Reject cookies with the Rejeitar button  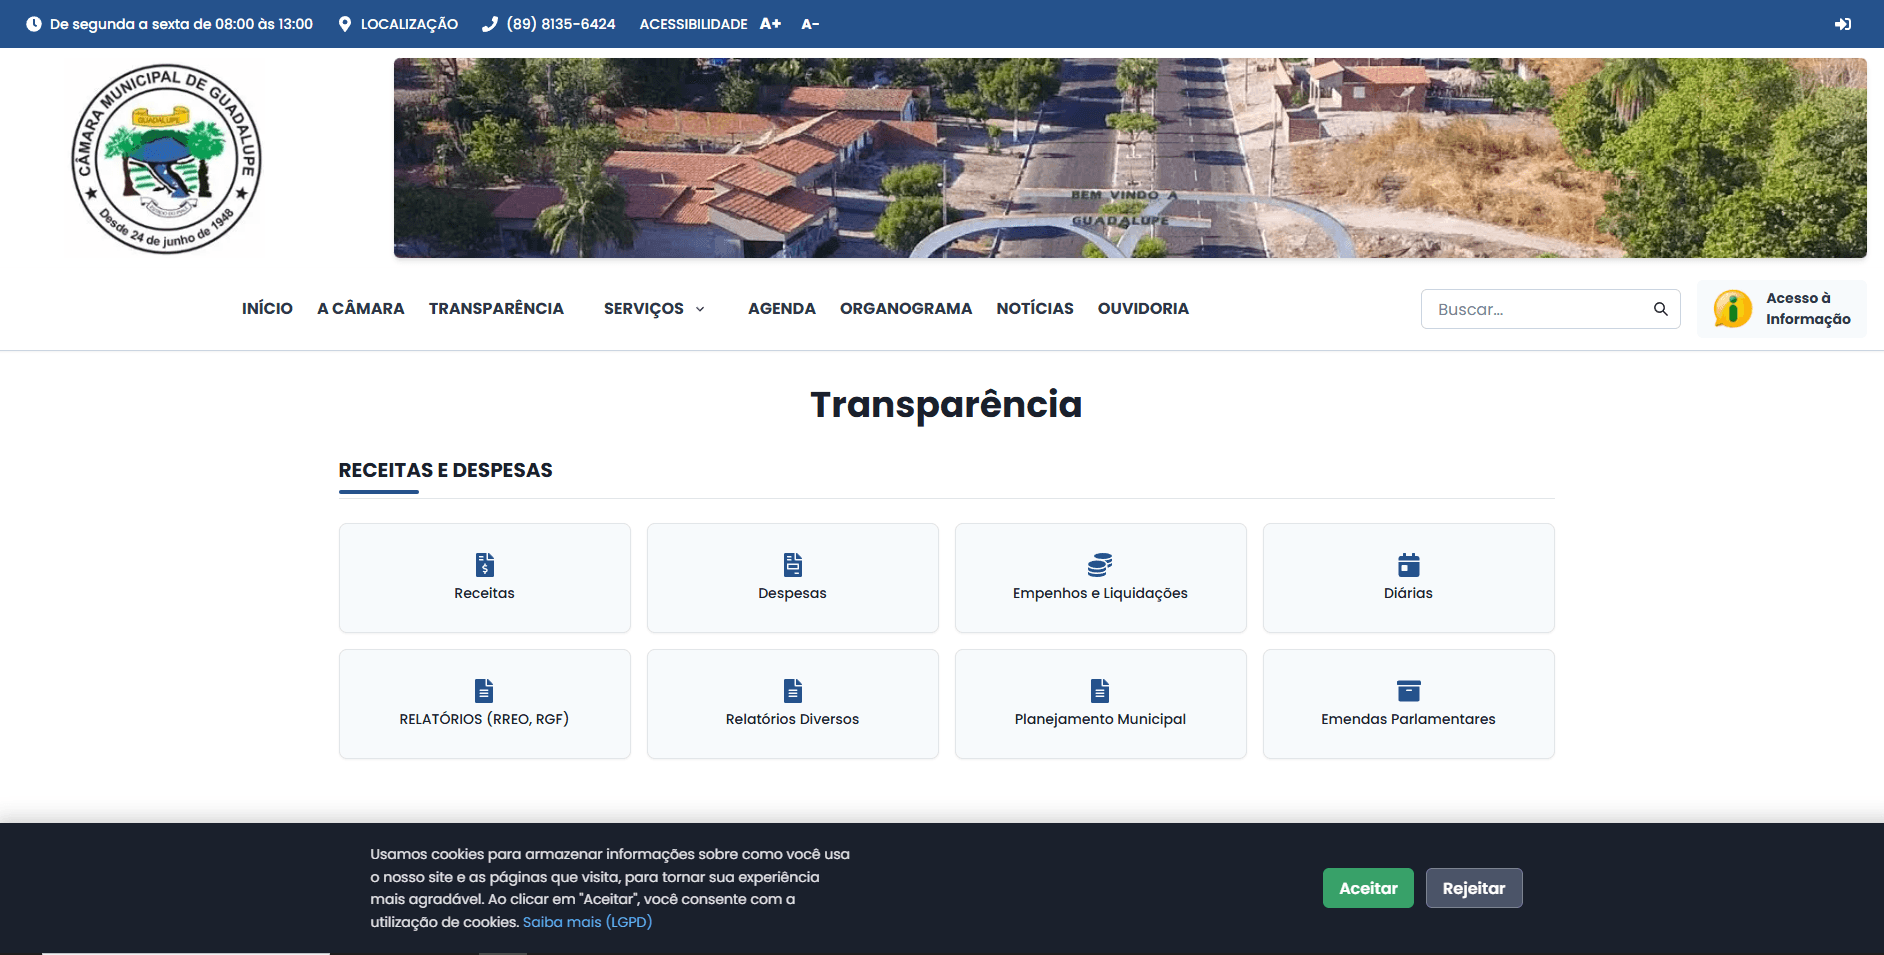(x=1473, y=888)
